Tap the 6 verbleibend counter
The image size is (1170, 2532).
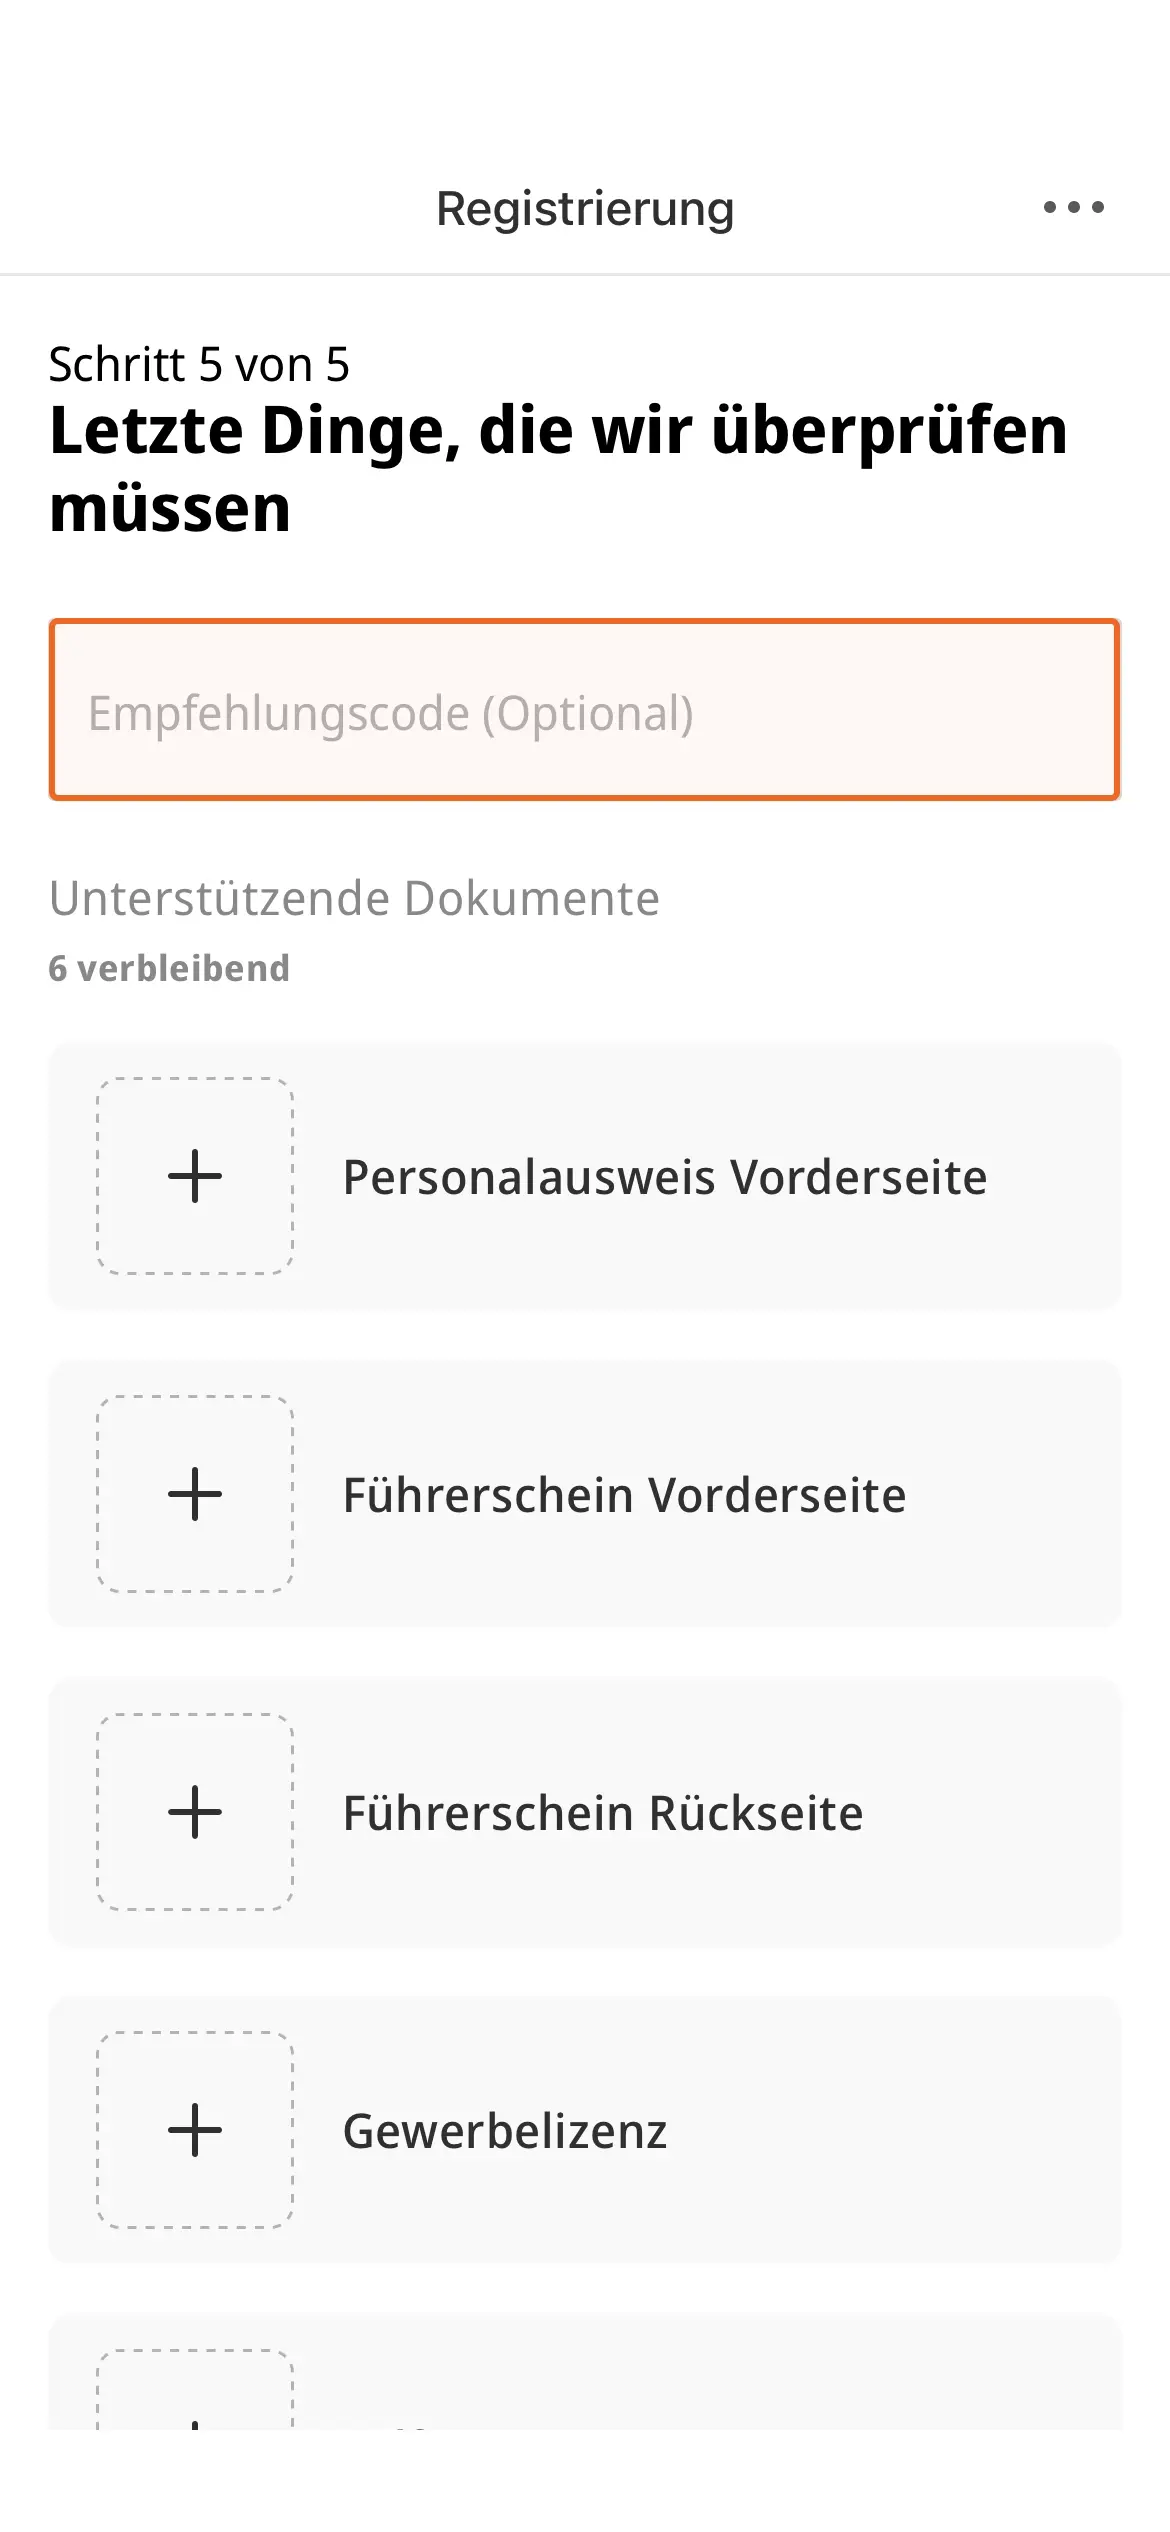[x=169, y=968]
